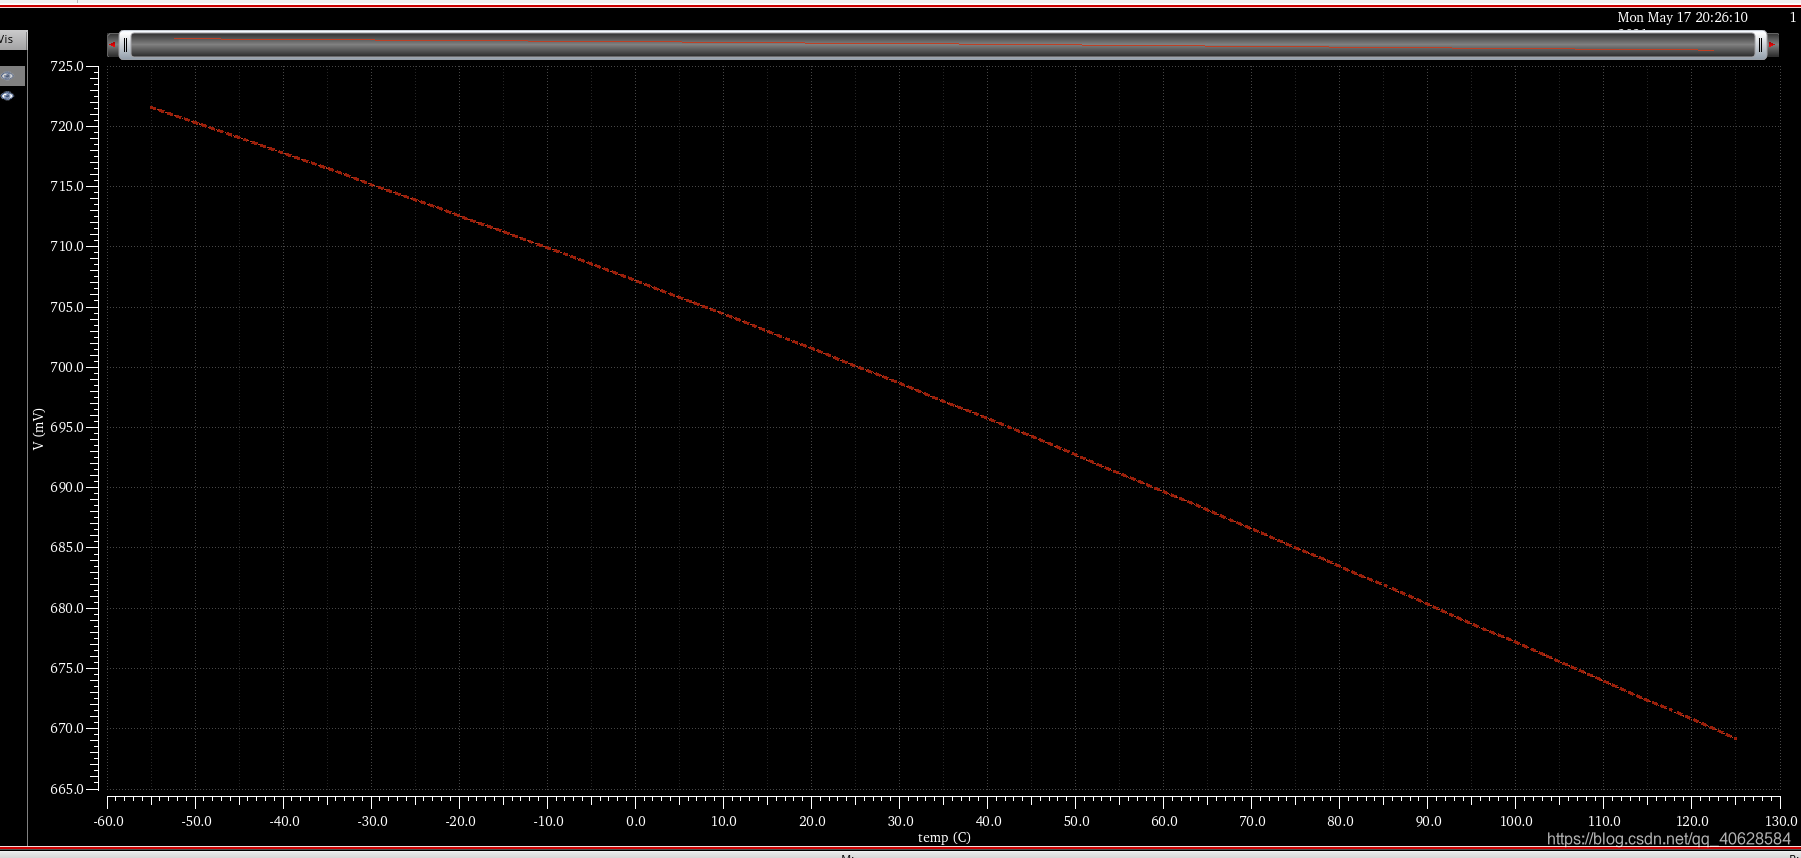The width and height of the screenshot is (1801, 858).
Task: Click the x-axis label "-10.0"
Action: point(548,821)
